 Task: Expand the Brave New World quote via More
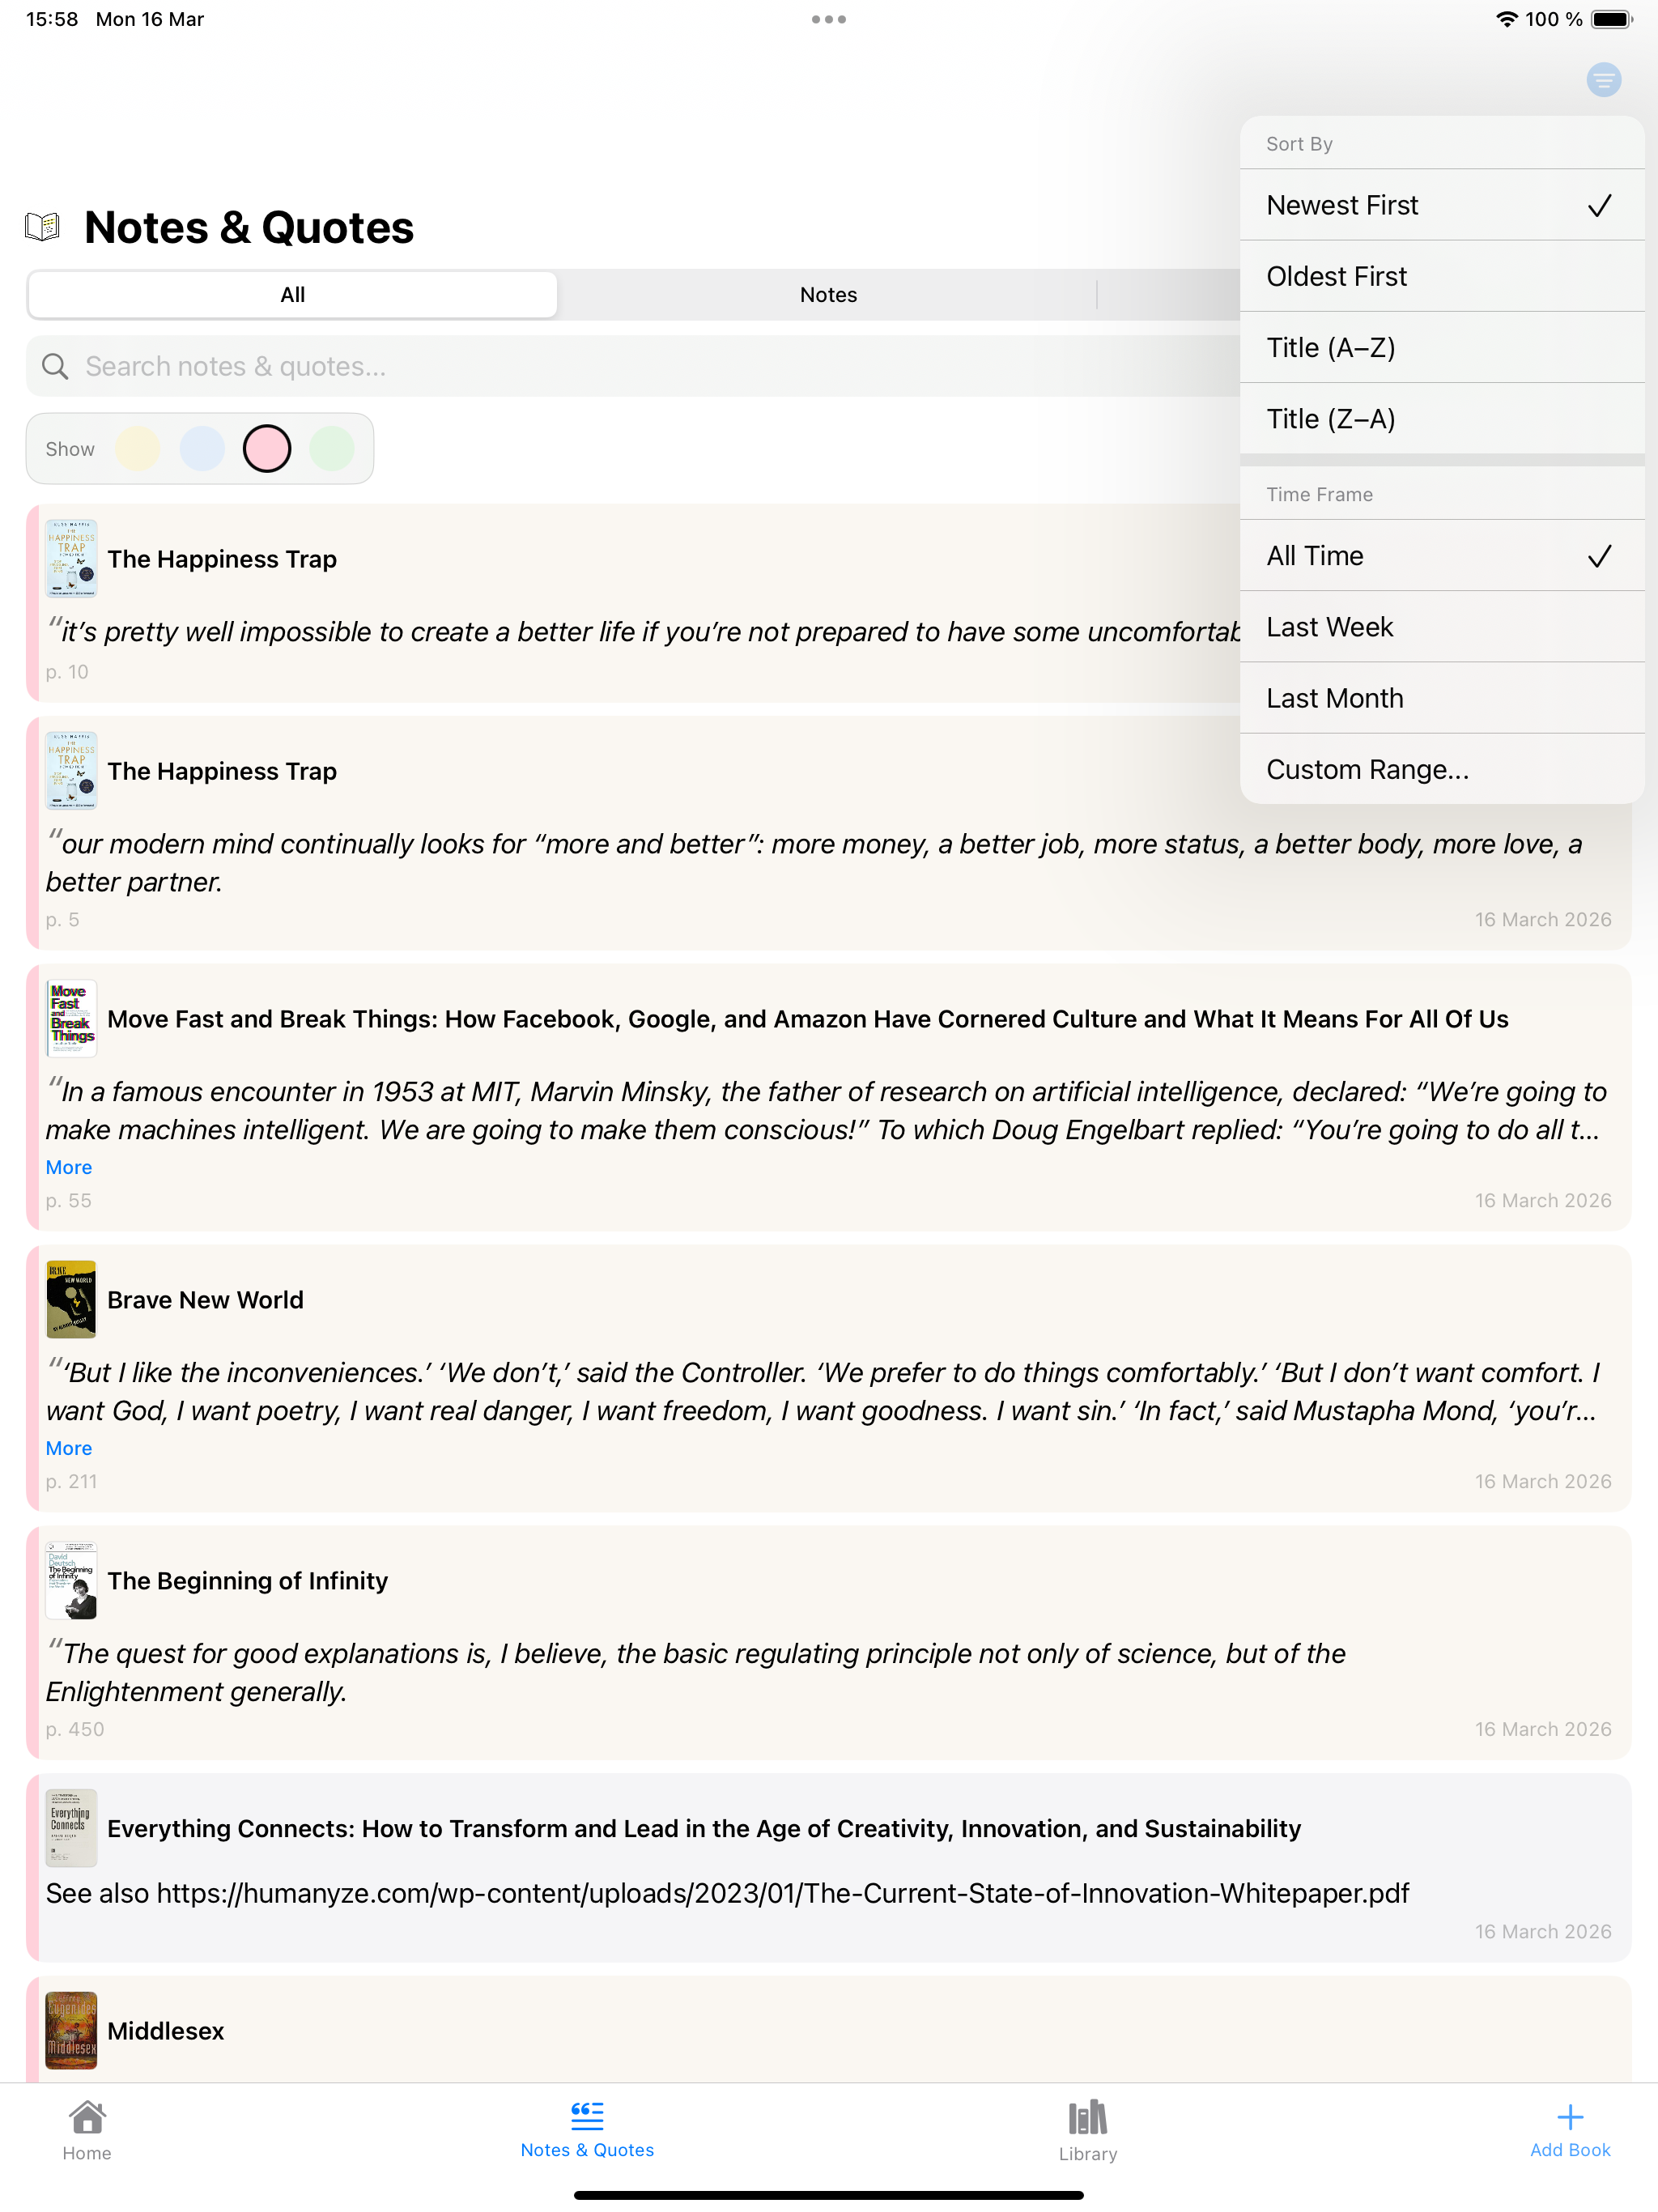click(68, 1448)
